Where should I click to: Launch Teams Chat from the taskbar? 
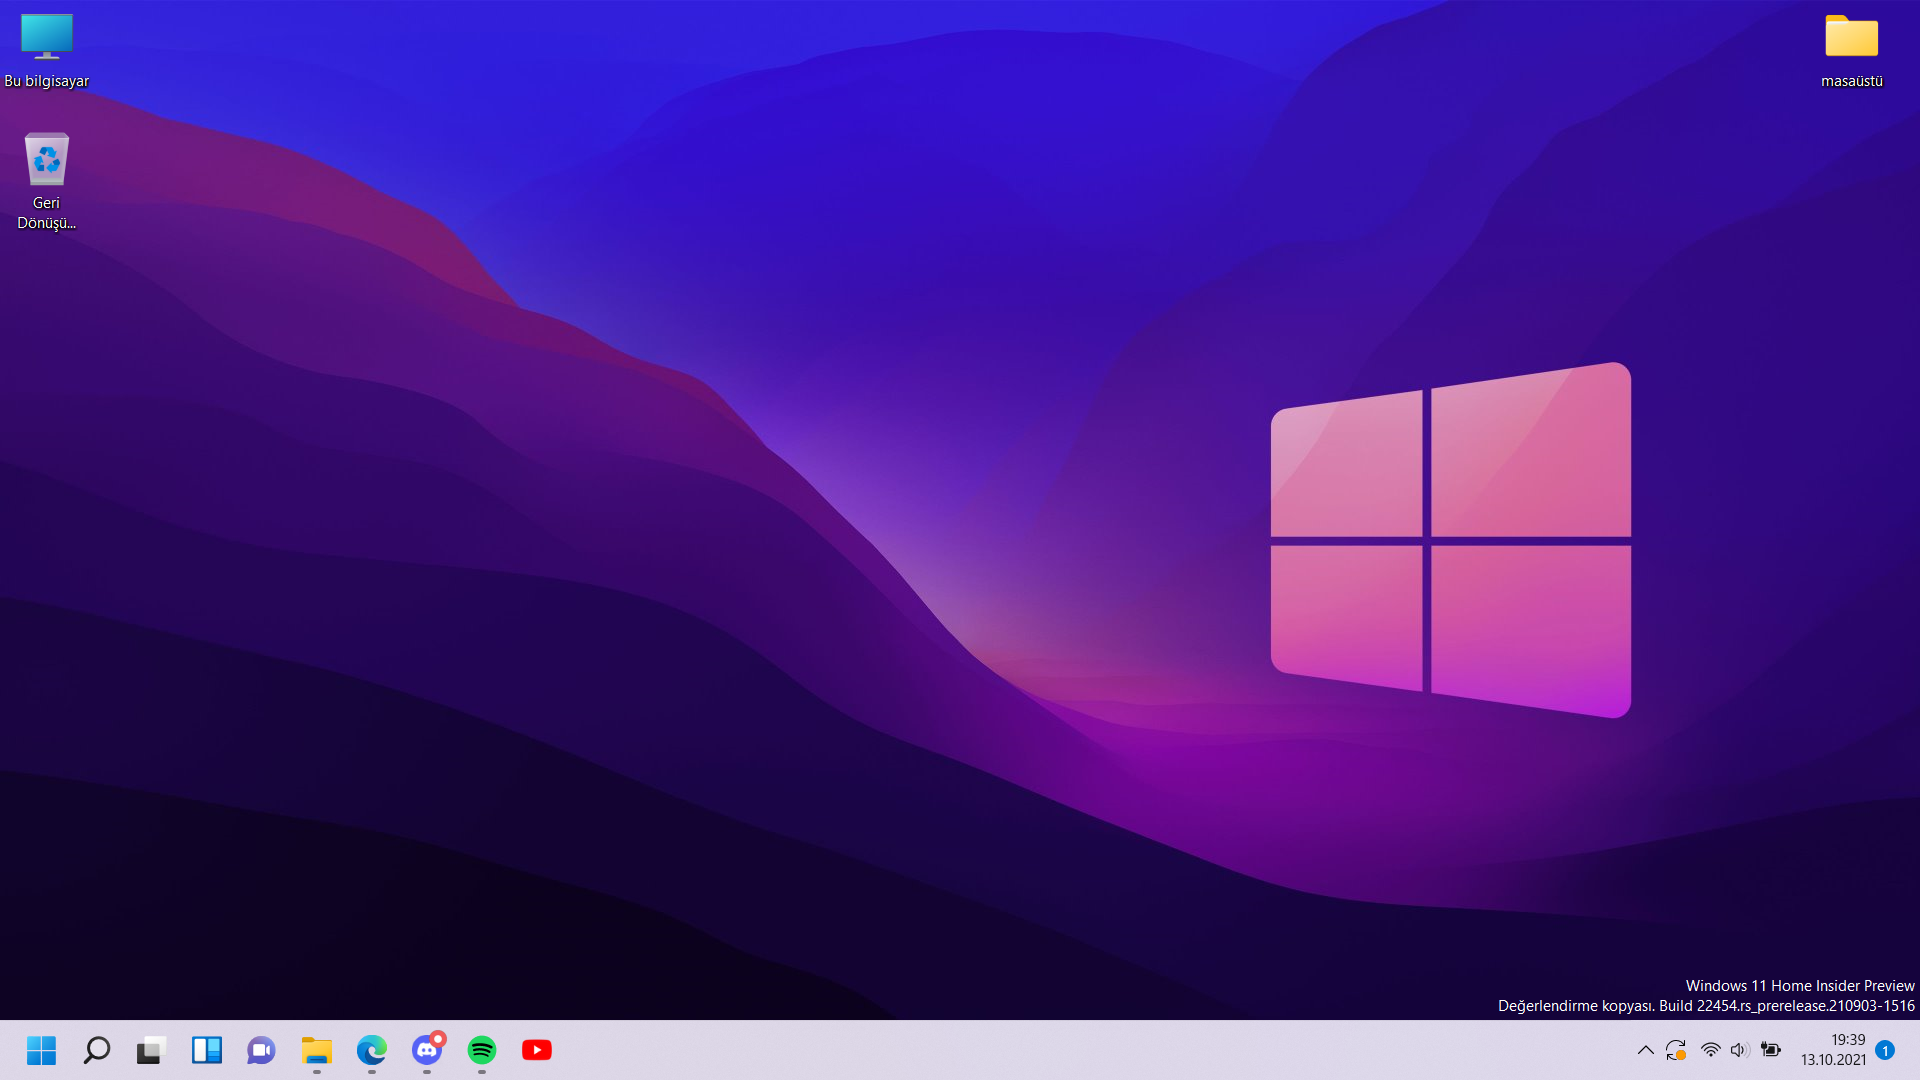point(261,1050)
